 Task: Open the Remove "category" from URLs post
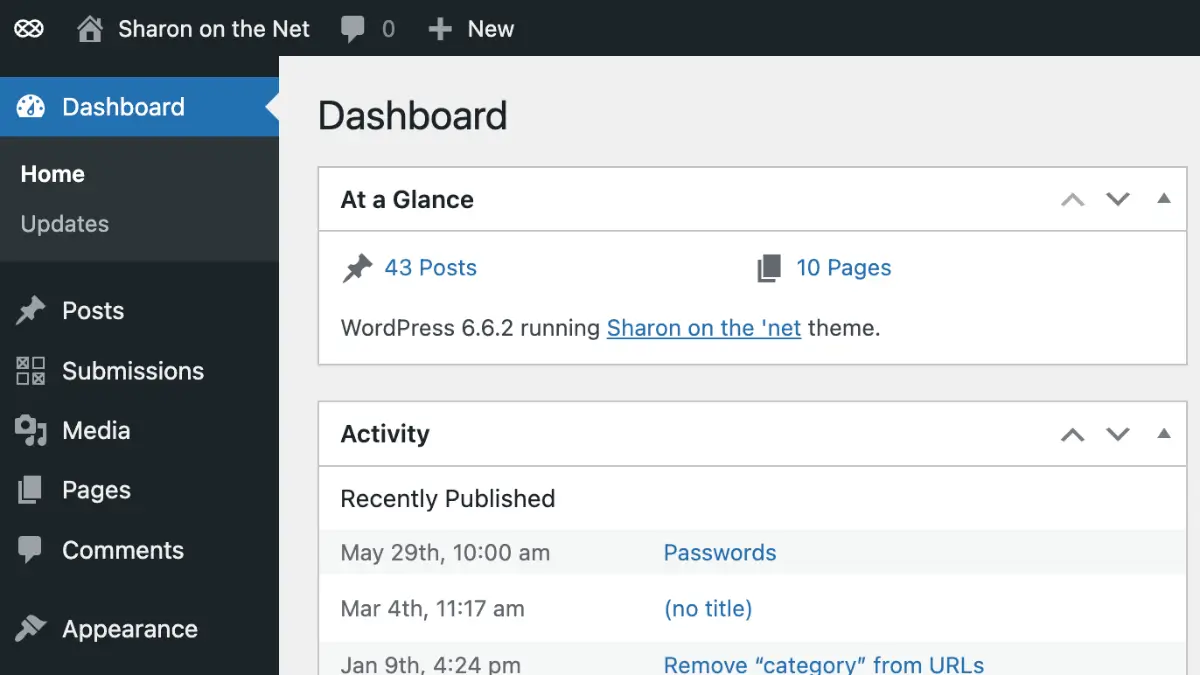point(822,663)
